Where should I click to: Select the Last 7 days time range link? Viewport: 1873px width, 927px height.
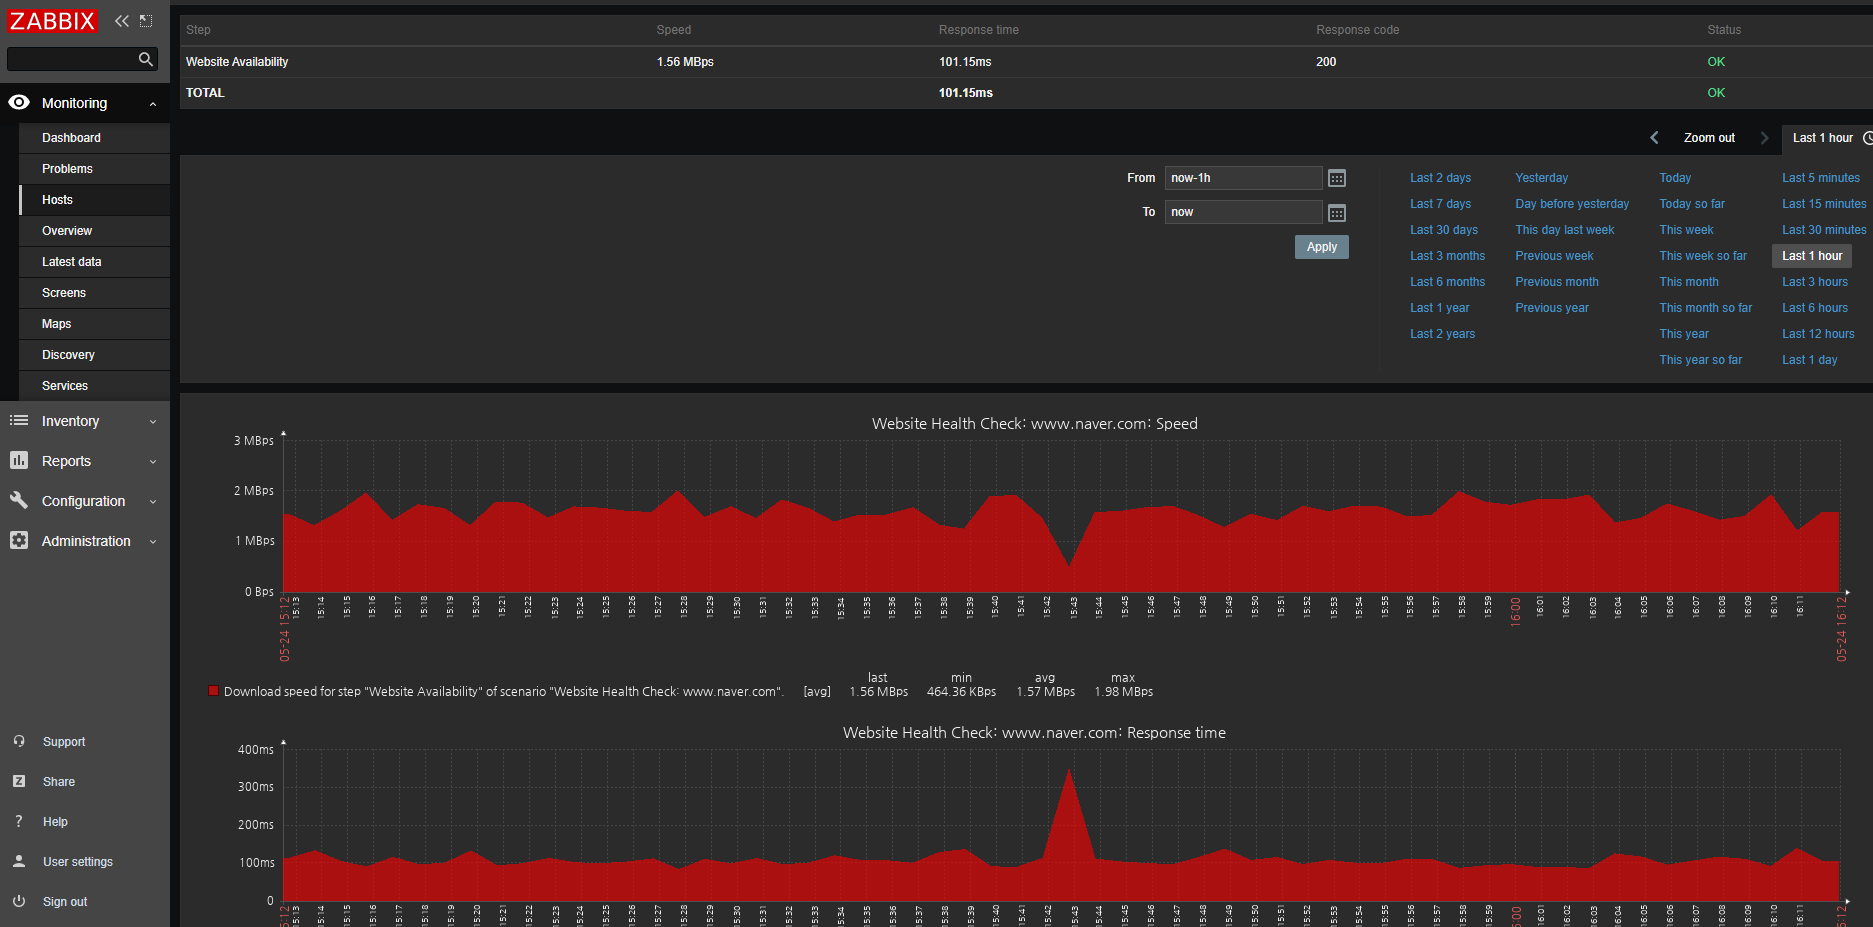pyautogui.click(x=1439, y=203)
